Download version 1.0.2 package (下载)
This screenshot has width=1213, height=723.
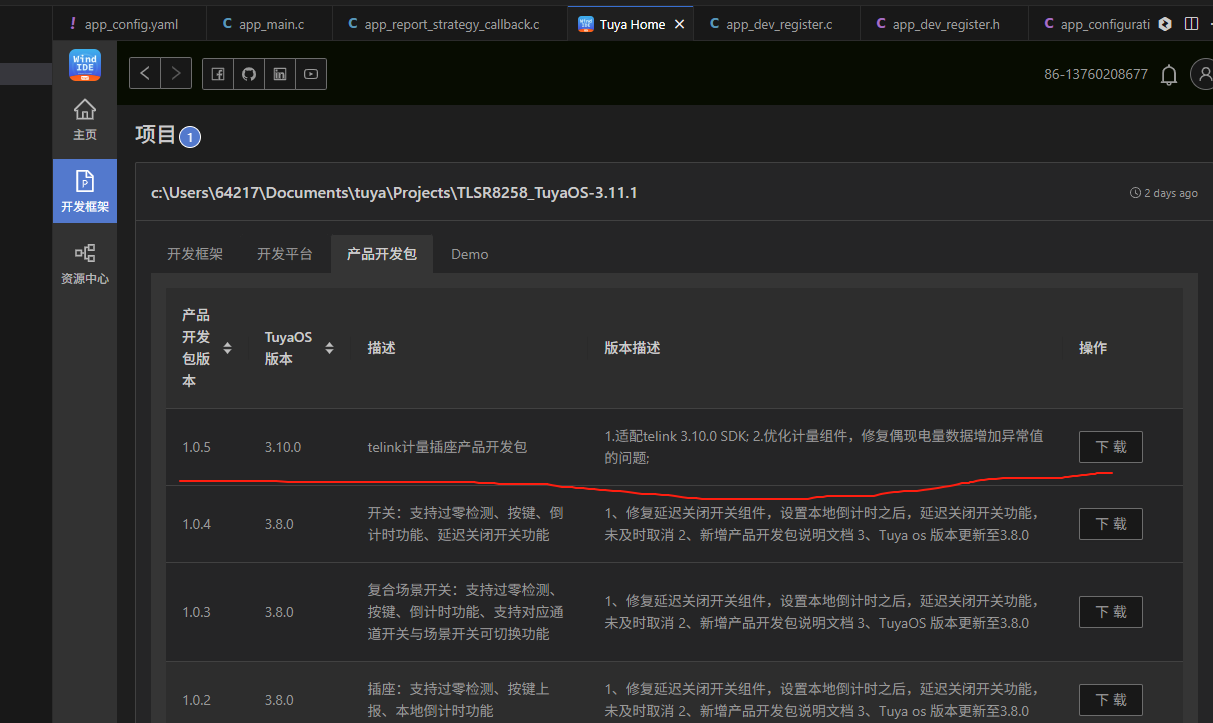[x=1111, y=700]
